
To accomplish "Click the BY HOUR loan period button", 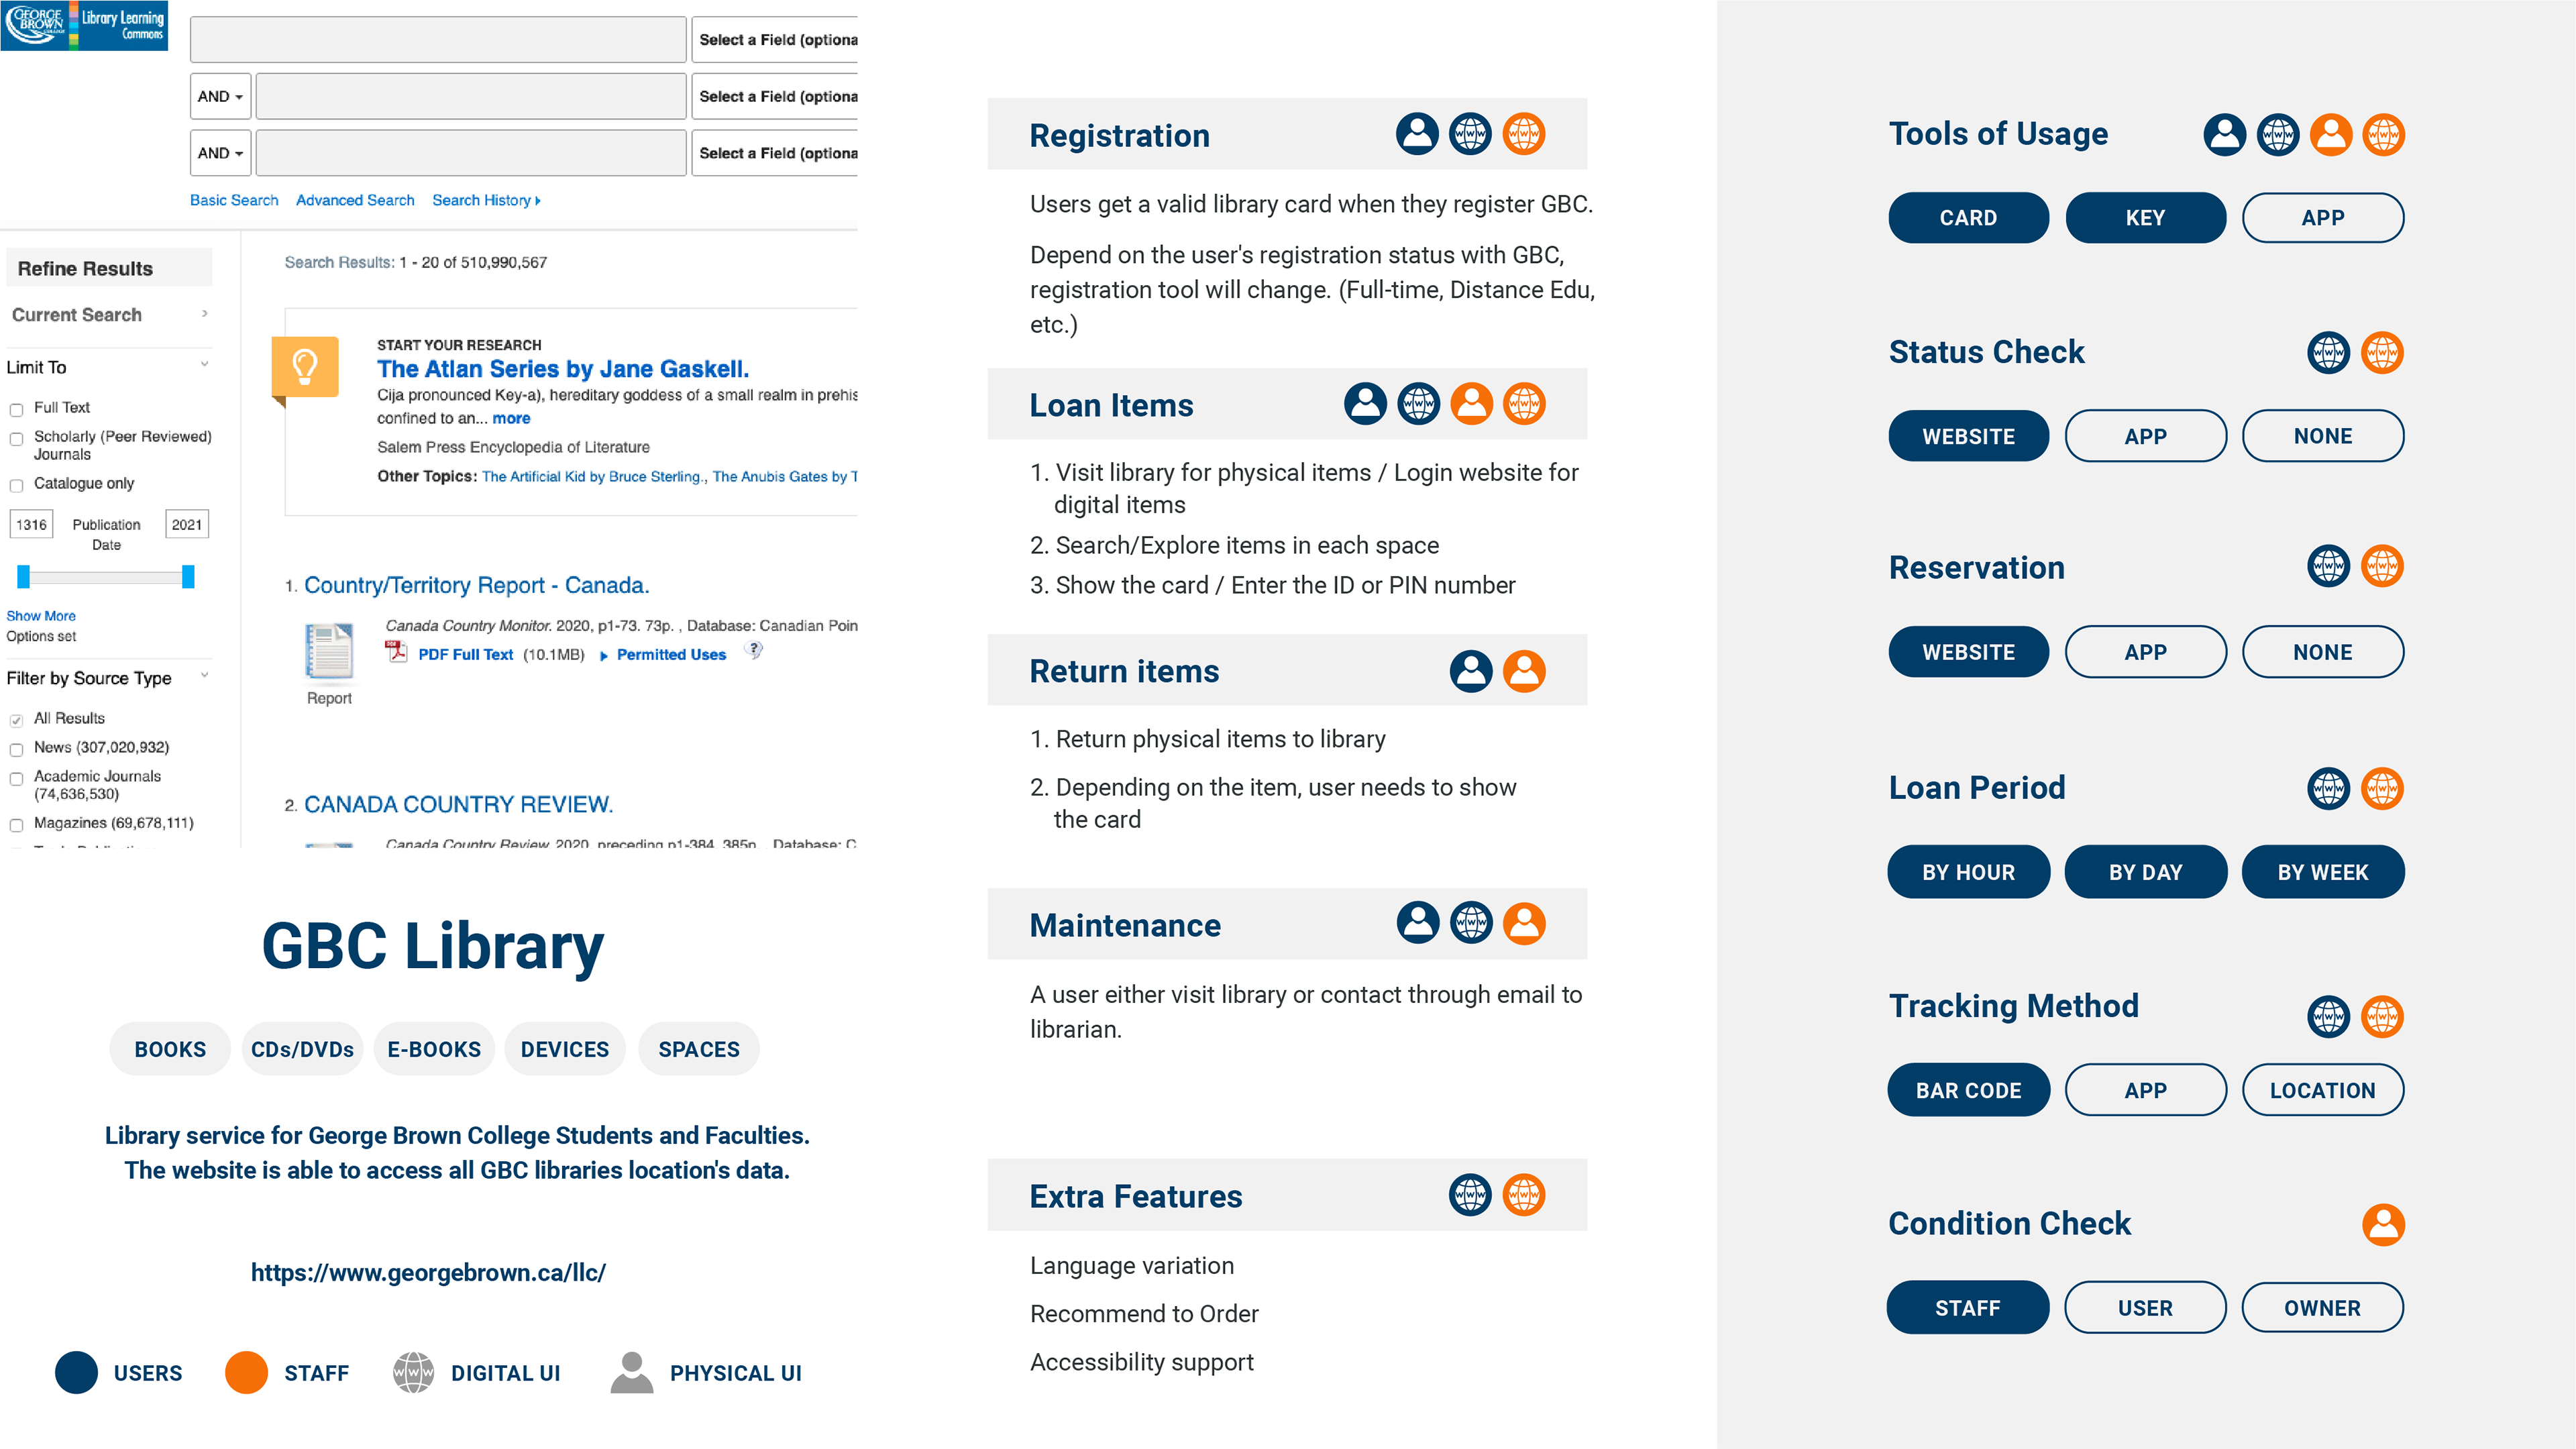I will click(x=1968, y=871).
